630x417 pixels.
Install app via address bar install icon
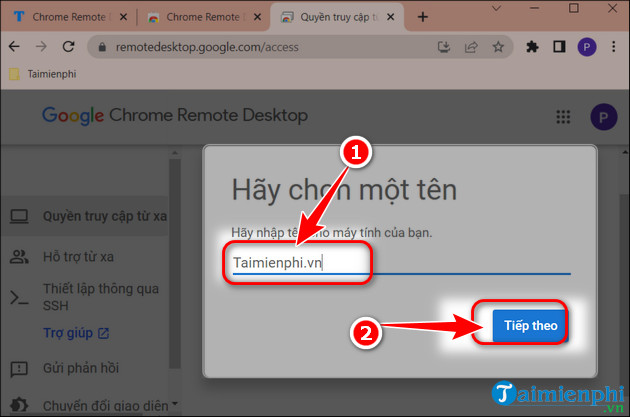pyautogui.click(x=444, y=47)
